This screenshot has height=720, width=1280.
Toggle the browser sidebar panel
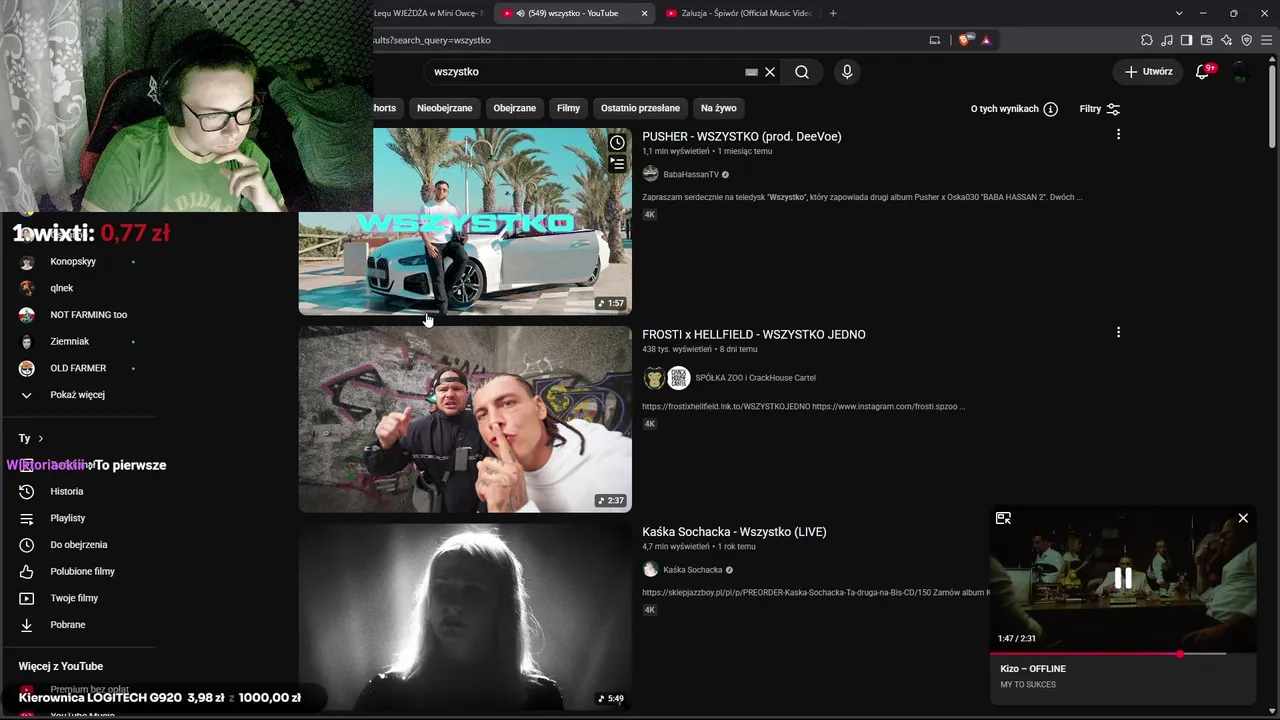click(1187, 40)
